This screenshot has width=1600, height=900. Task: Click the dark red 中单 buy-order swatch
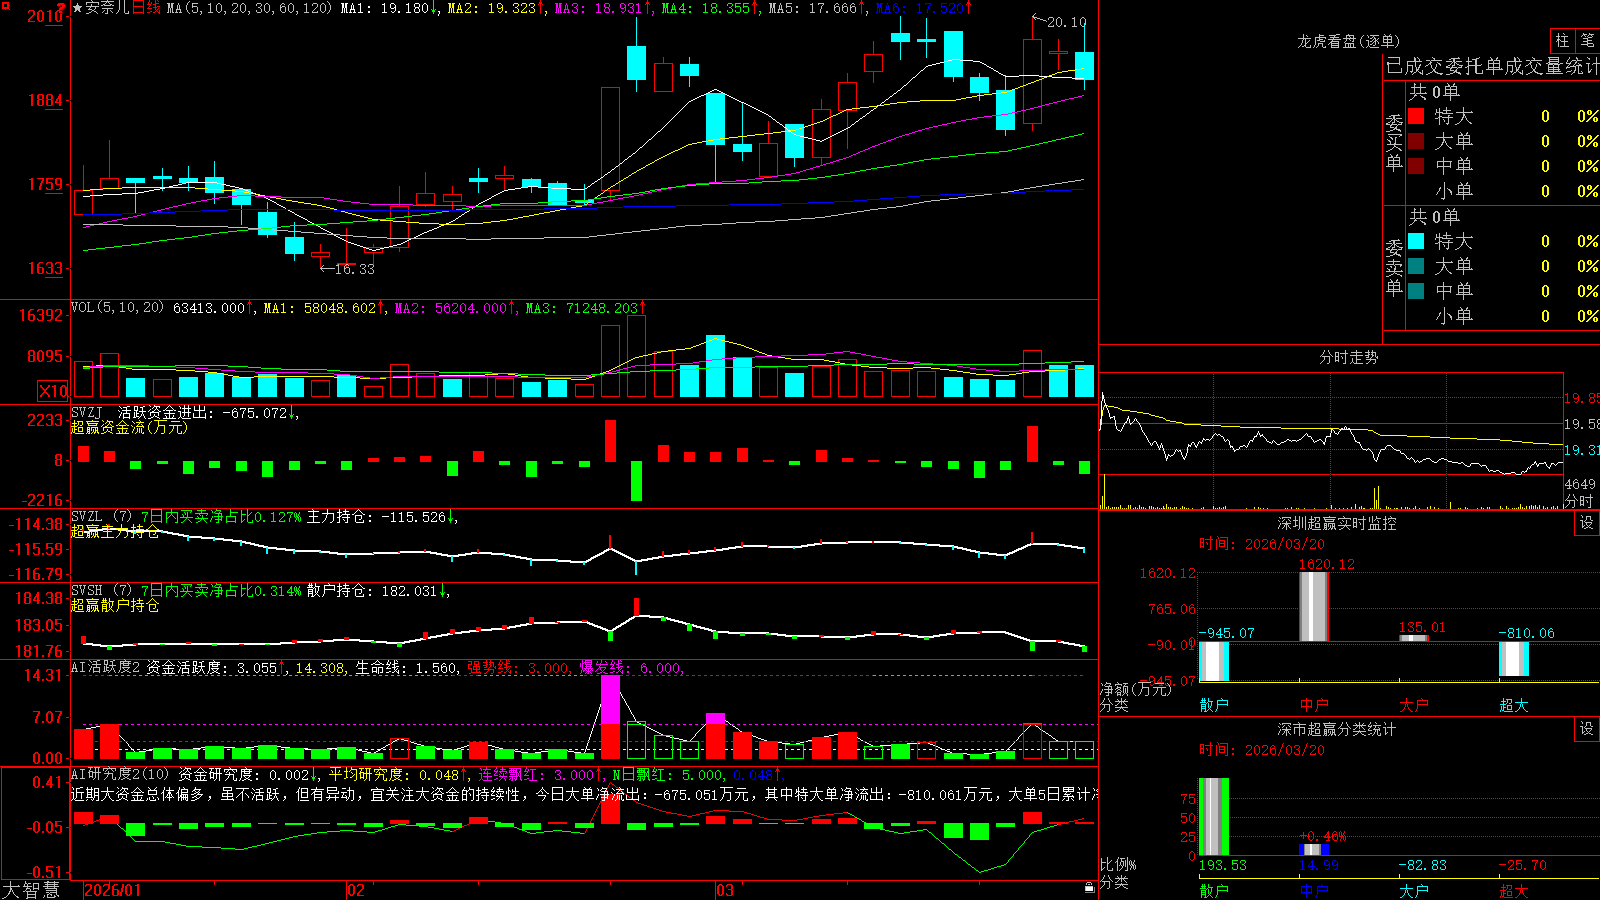(x=1416, y=166)
